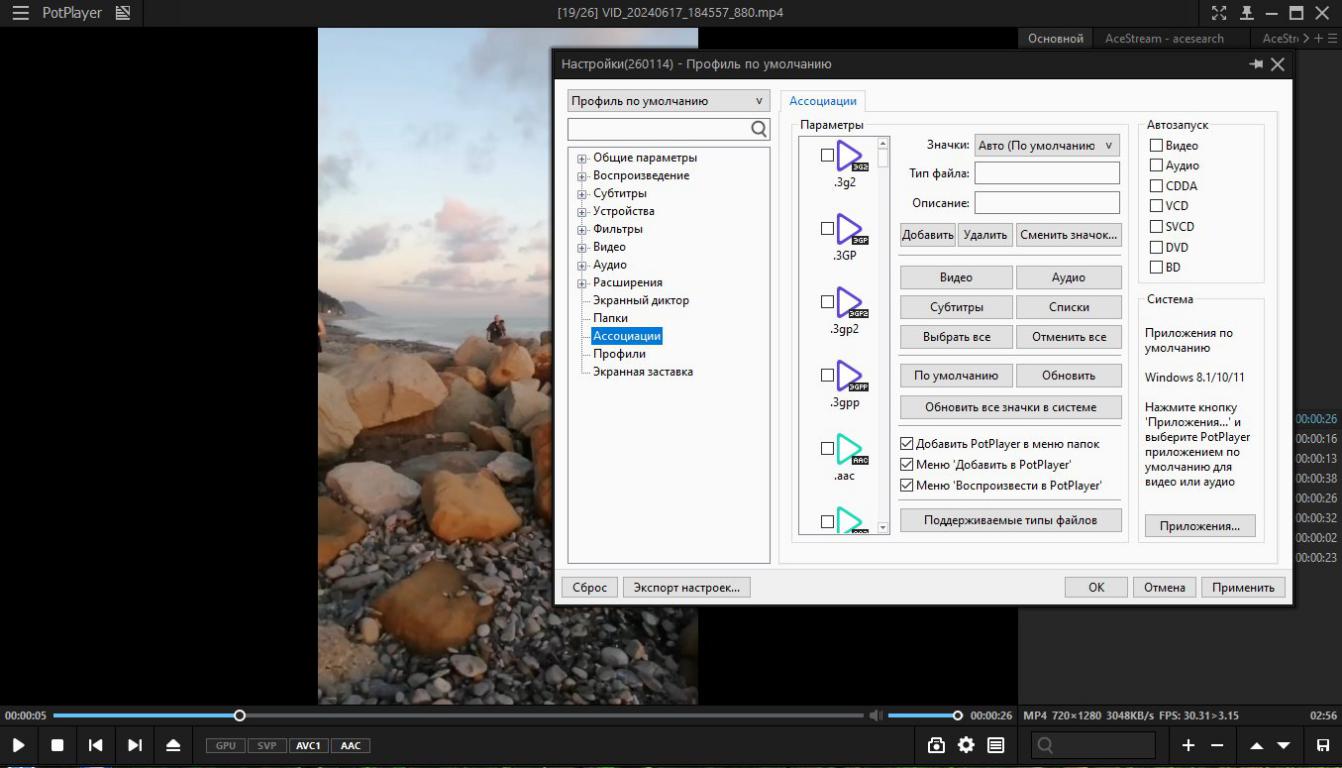The width and height of the screenshot is (1342, 768).
Task: Click the volume slider bar
Action: tap(922, 715)
